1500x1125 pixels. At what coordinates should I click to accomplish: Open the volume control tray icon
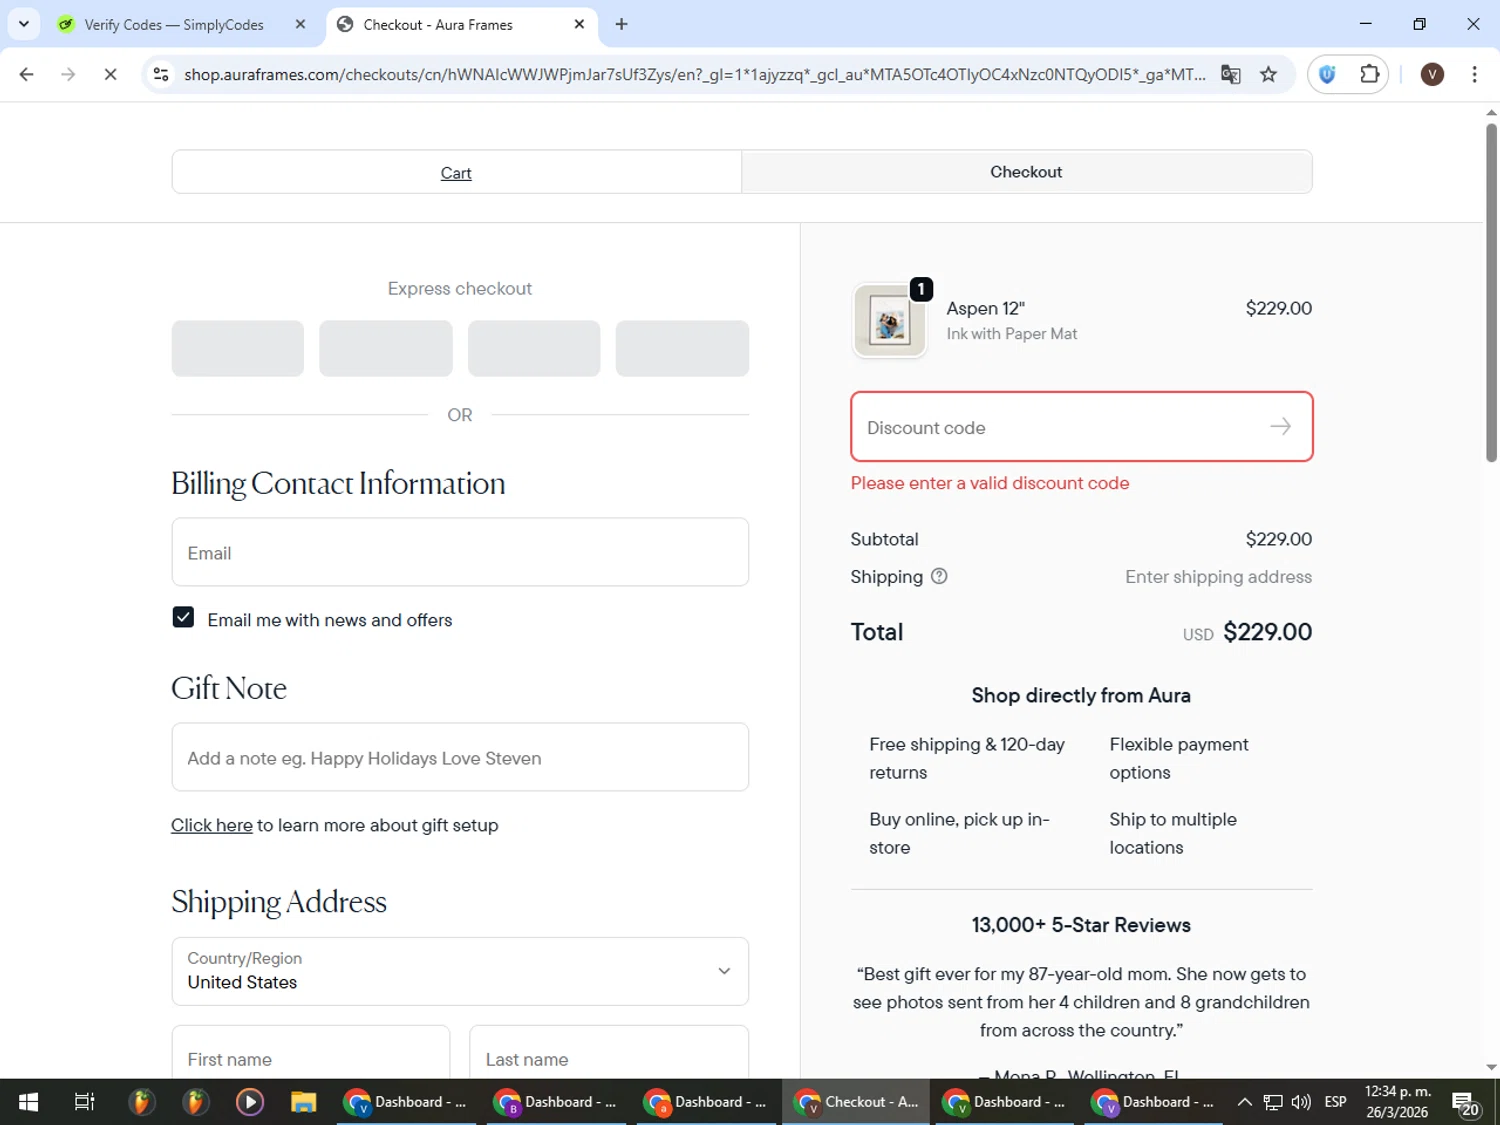(x=1301, y=1102)
